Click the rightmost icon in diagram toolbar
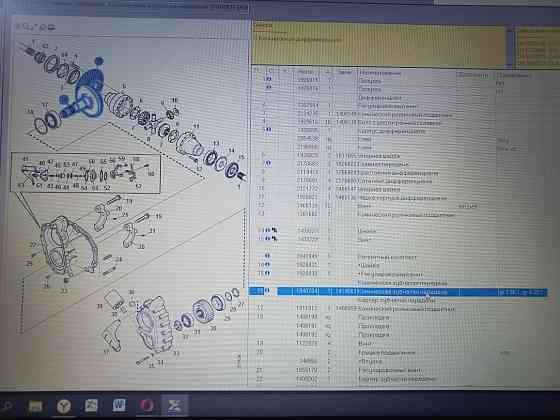This screenshot has height=420, width=560. [x=51, y=27]
